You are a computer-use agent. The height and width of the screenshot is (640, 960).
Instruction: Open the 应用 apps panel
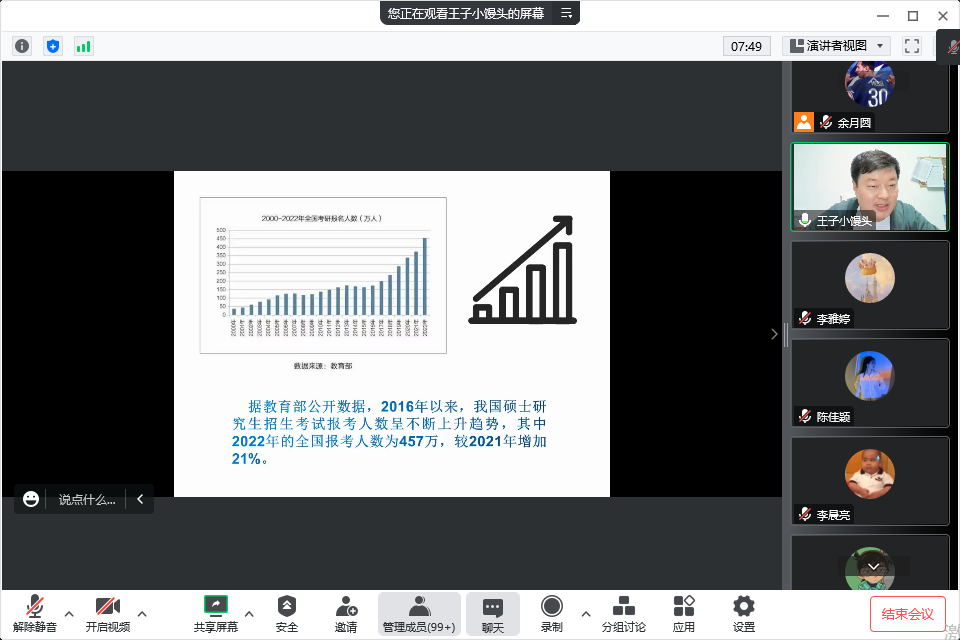(x=684, y=613)
